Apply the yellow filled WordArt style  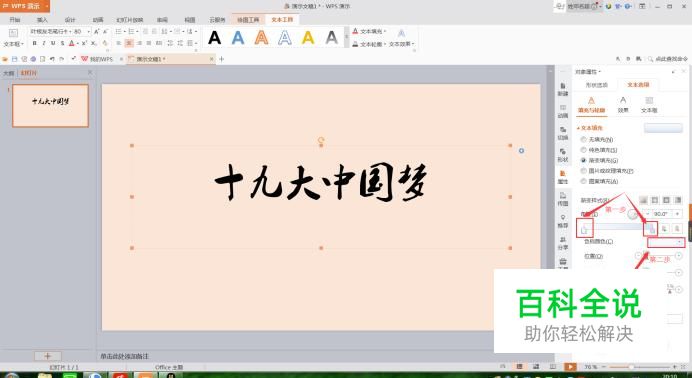click(x=308, y=37)
